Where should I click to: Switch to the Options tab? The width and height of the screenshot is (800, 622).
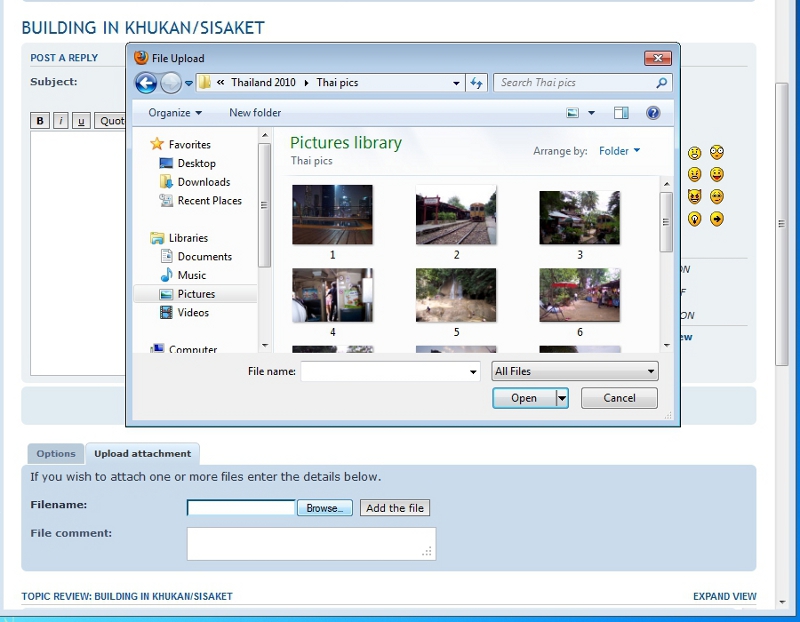click(x=56, y=454)
